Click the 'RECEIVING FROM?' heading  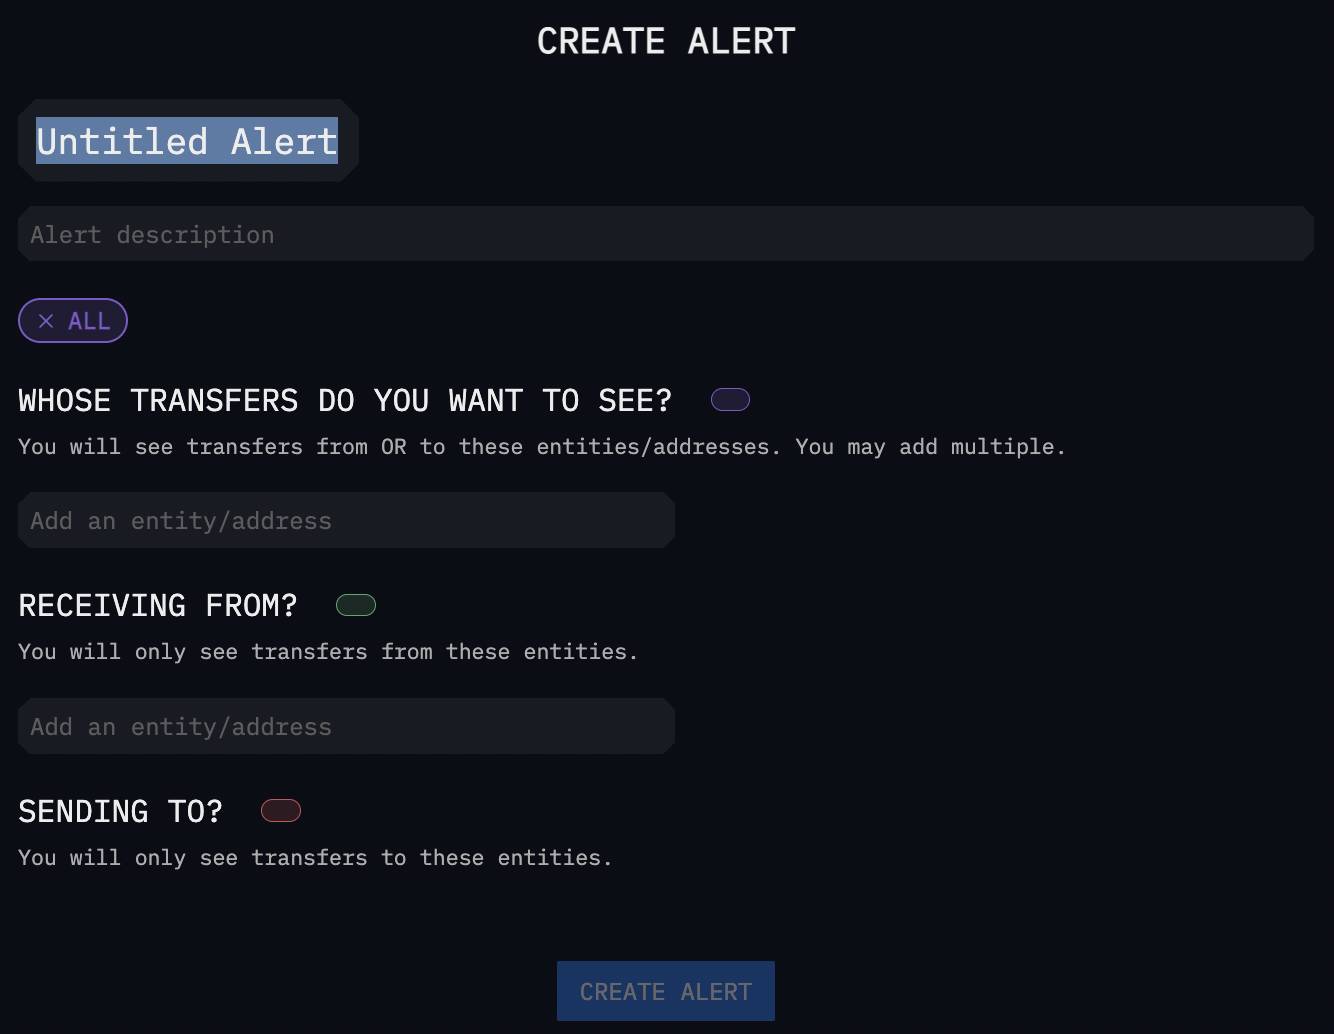pos(158,605)
